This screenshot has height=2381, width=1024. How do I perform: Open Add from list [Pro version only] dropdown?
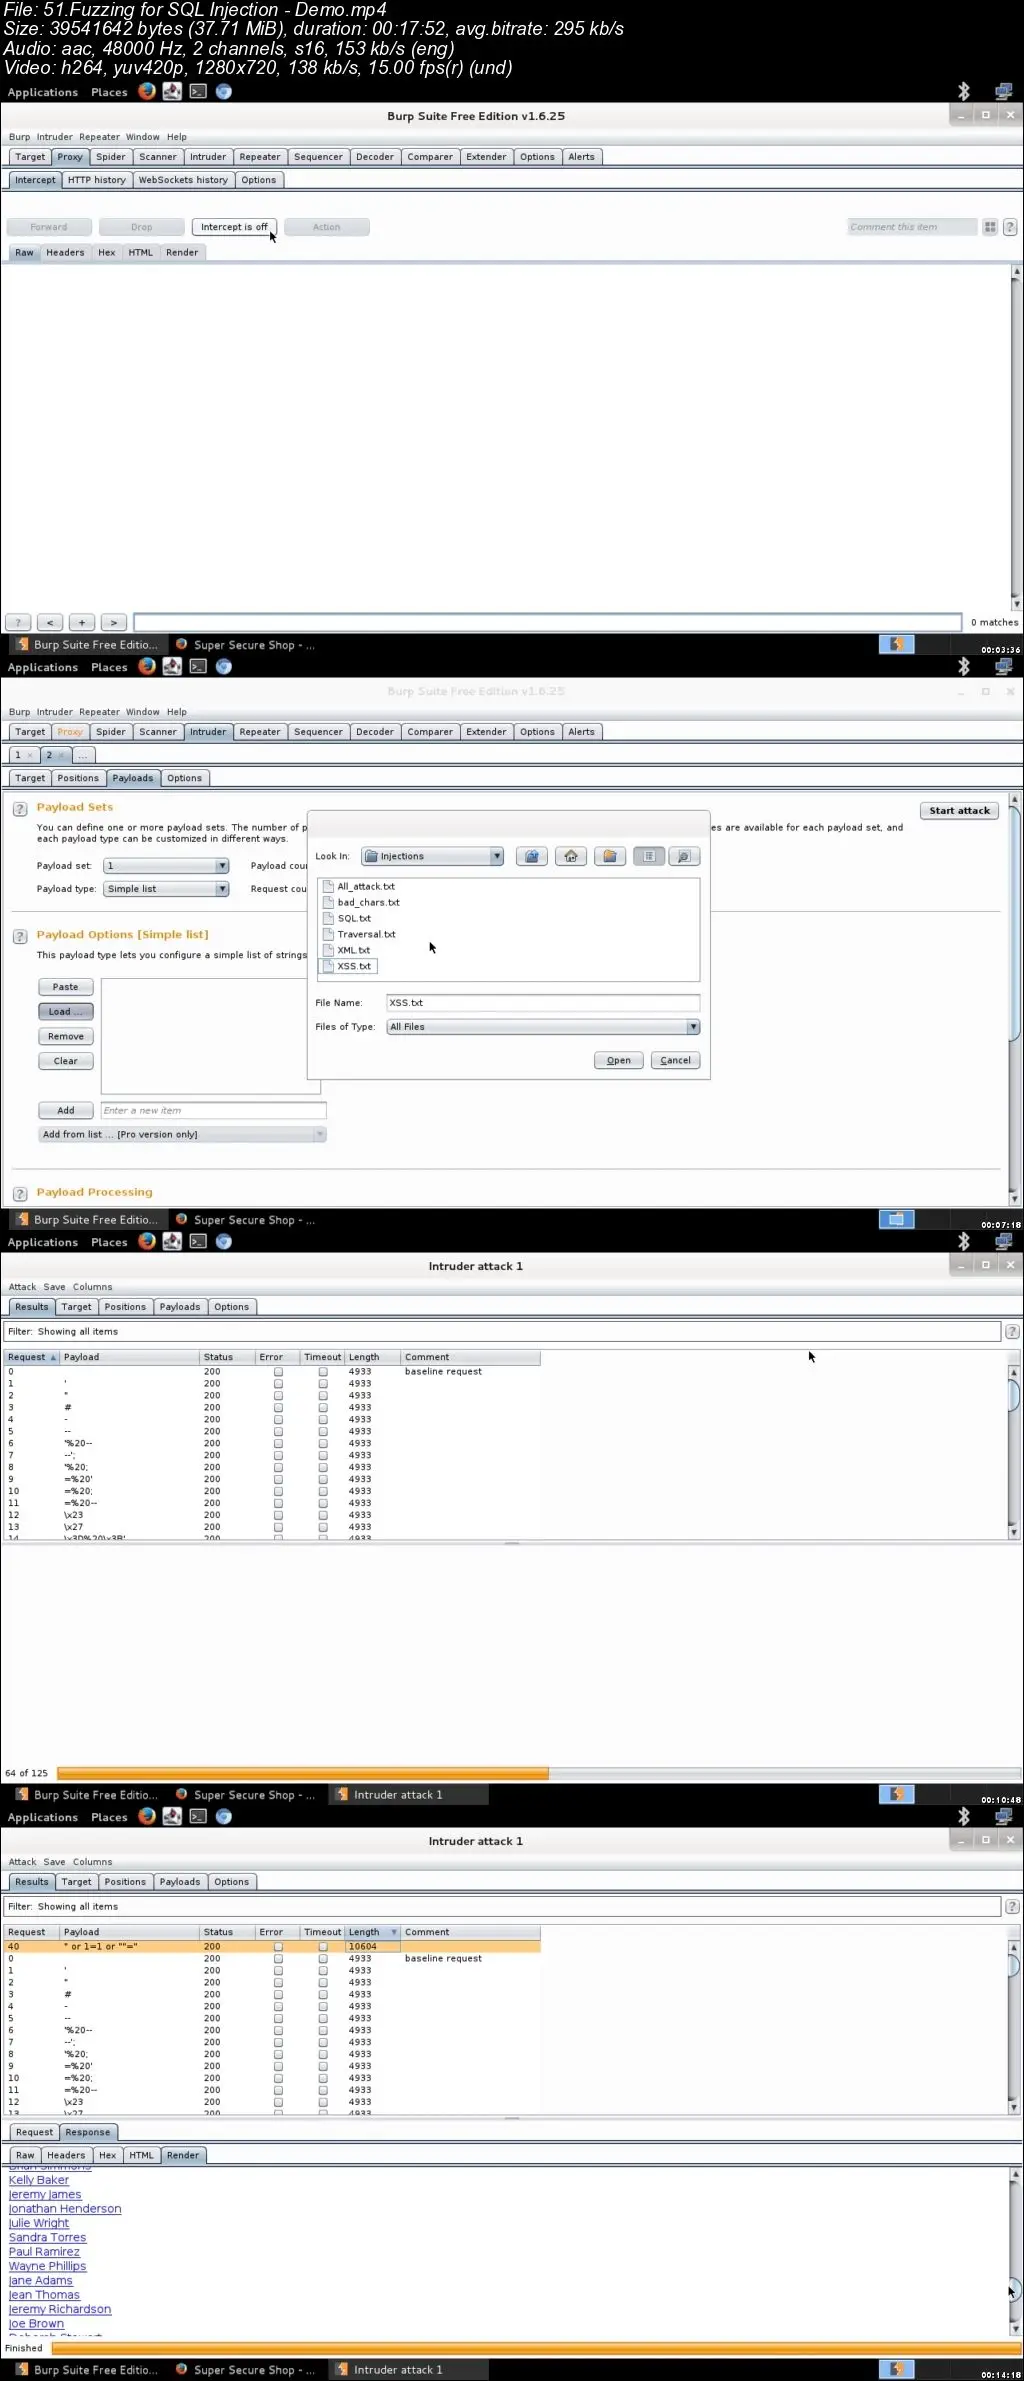pyautogui.click(x=182, y=1135)
